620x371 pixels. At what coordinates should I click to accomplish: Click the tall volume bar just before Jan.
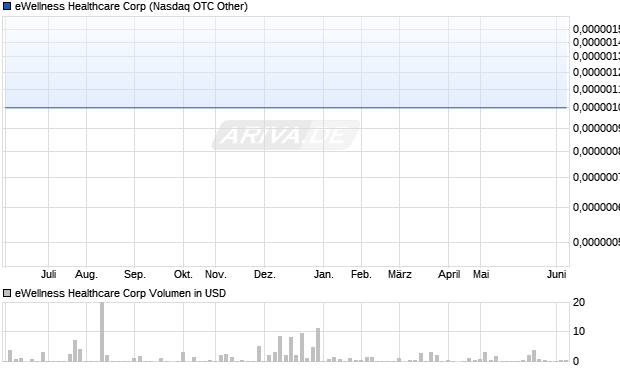click(x=318, y=344)
